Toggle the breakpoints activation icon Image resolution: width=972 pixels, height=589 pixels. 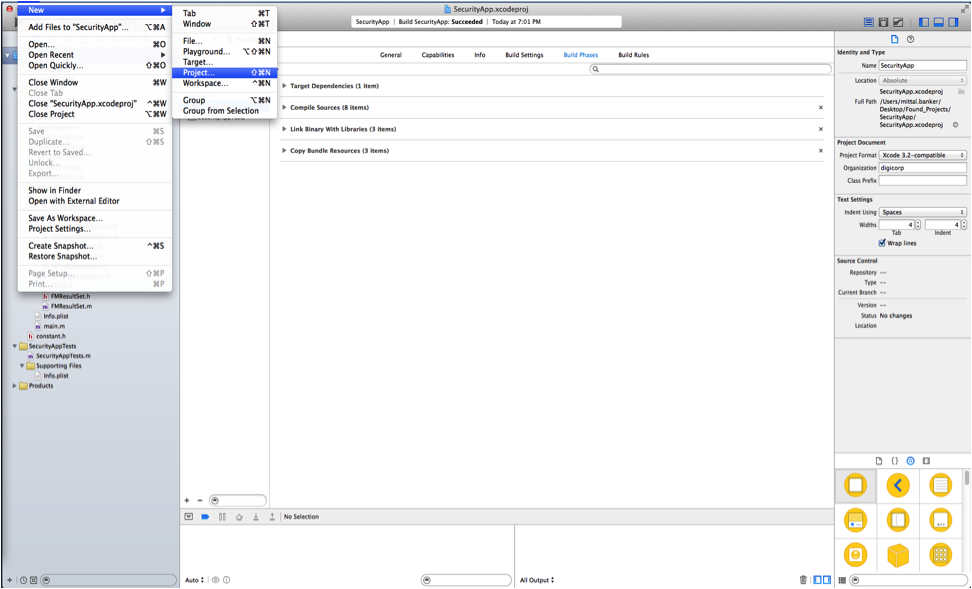[x=205, y=516]
